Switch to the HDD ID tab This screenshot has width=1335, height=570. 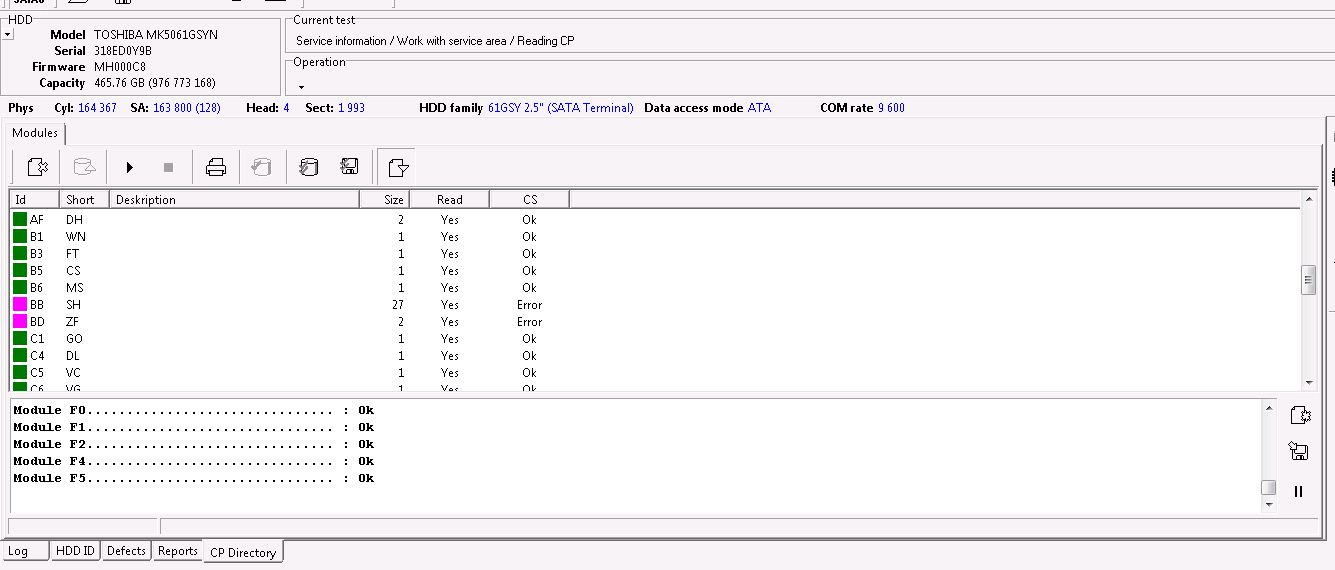pyautogui.click(x=75, y=551)
